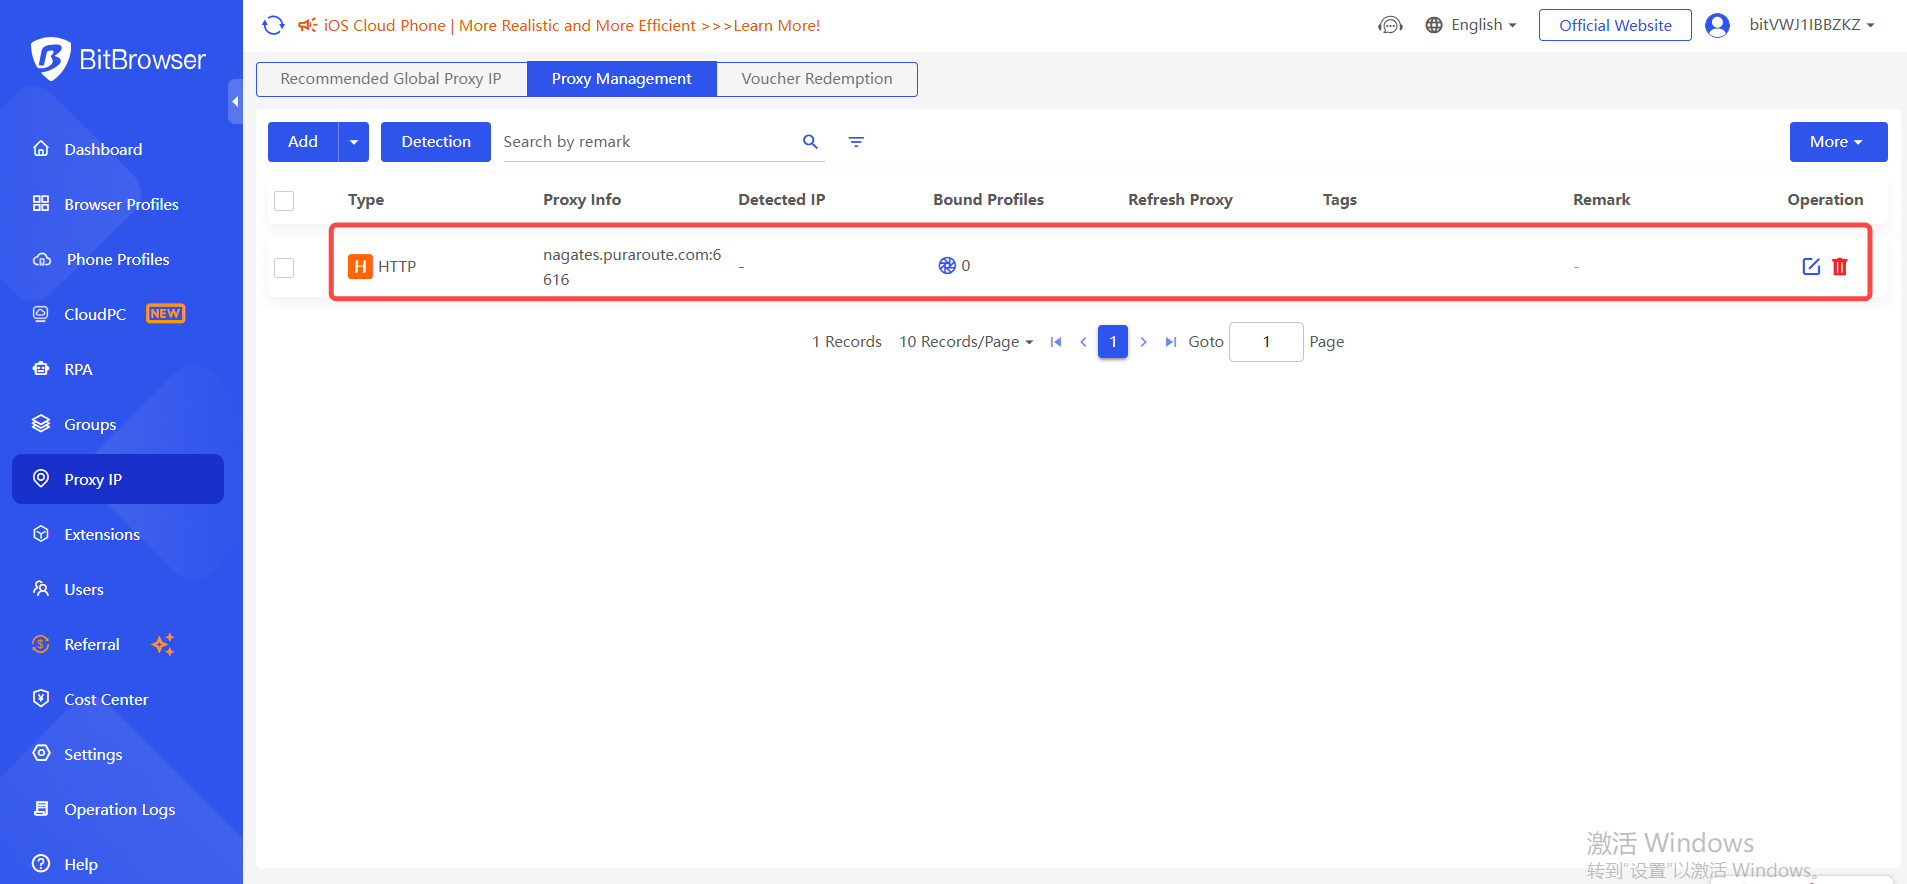Click the Detected IP column header
Image resolution: width=1907 pixels, height=884 pixels.
[782, 200]
